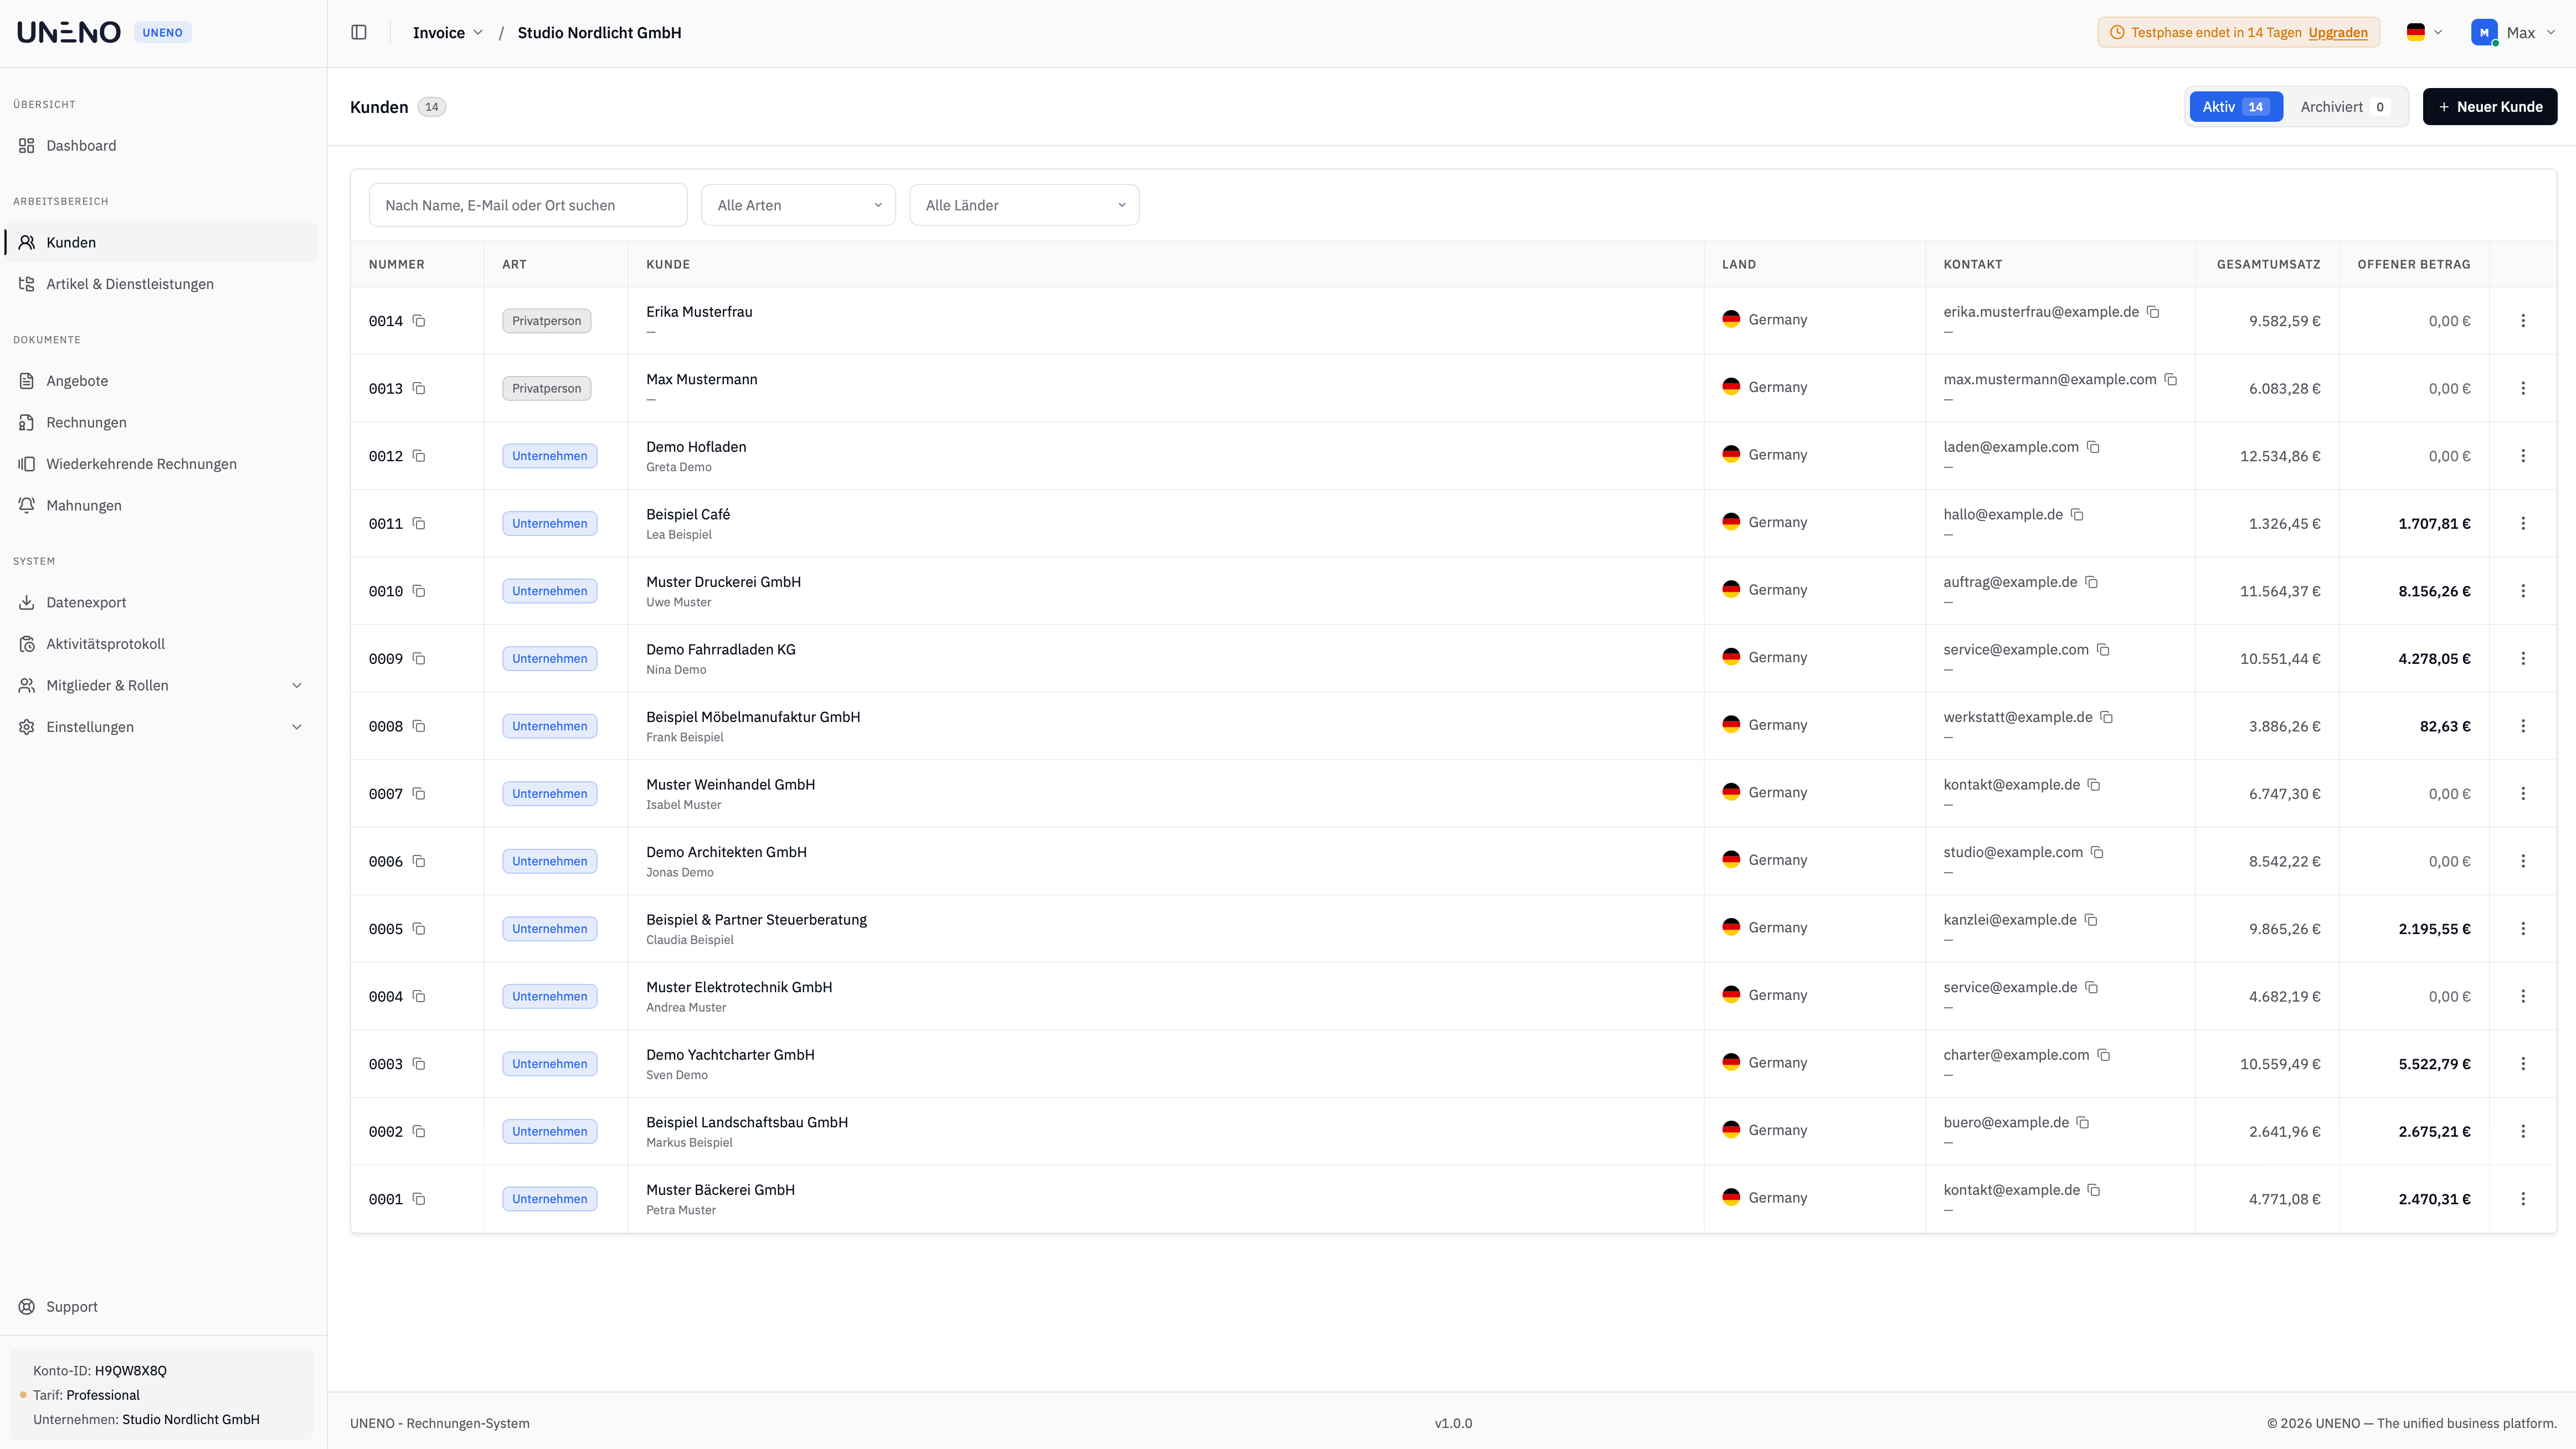This screenshot has height=1449, width=2576.
Task: Open row actions for Muster Elektrotechnik GmbH
Action: pyautogui.click(x=2523, y=996)
